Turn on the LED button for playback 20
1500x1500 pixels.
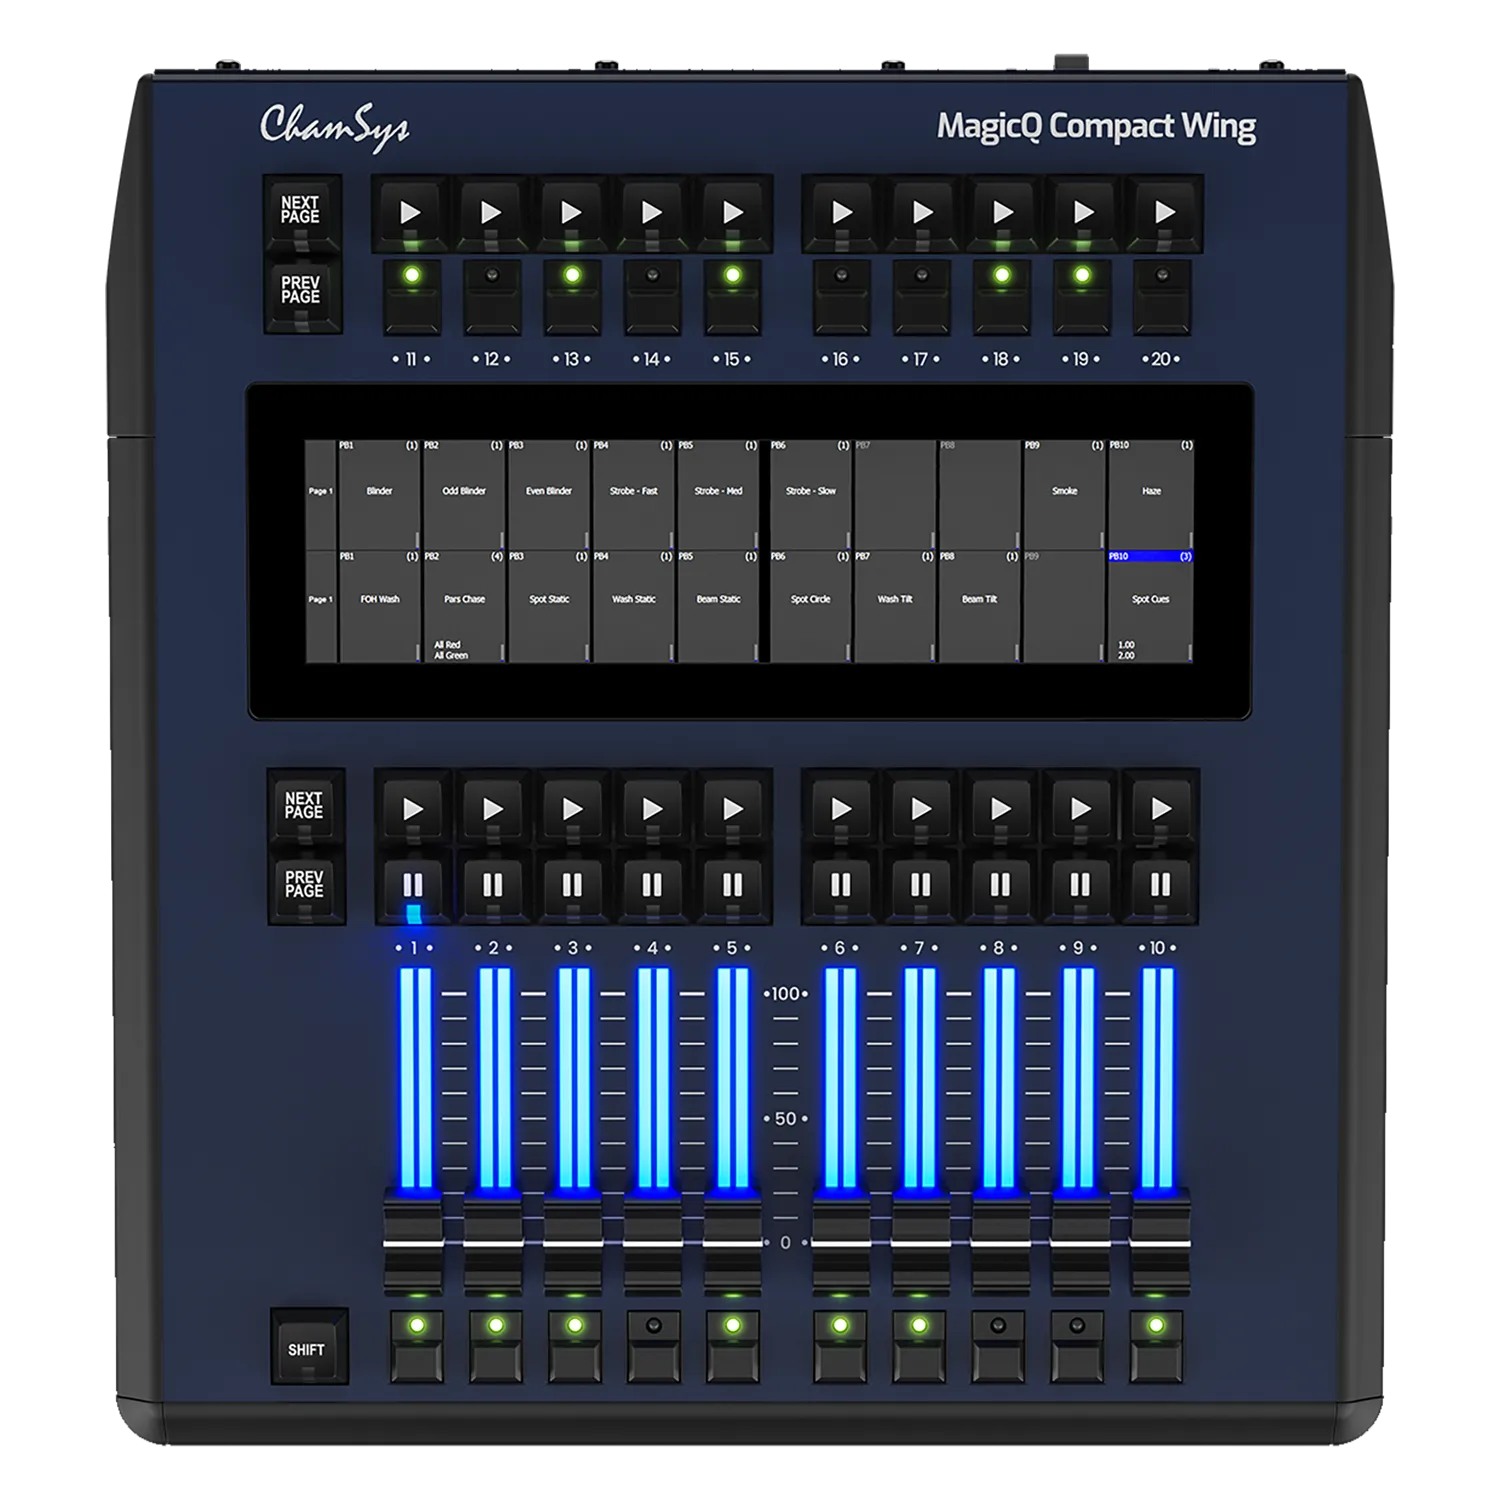point(1162,297)
